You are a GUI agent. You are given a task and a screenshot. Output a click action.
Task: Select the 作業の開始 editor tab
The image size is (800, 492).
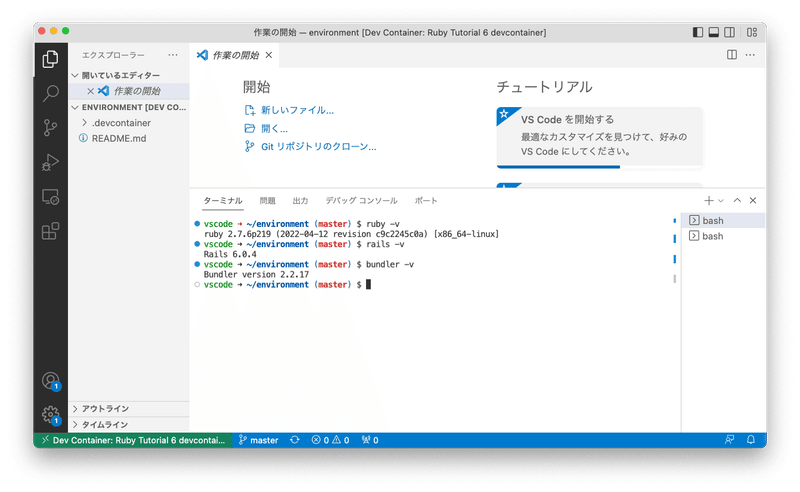coord(235,55)
